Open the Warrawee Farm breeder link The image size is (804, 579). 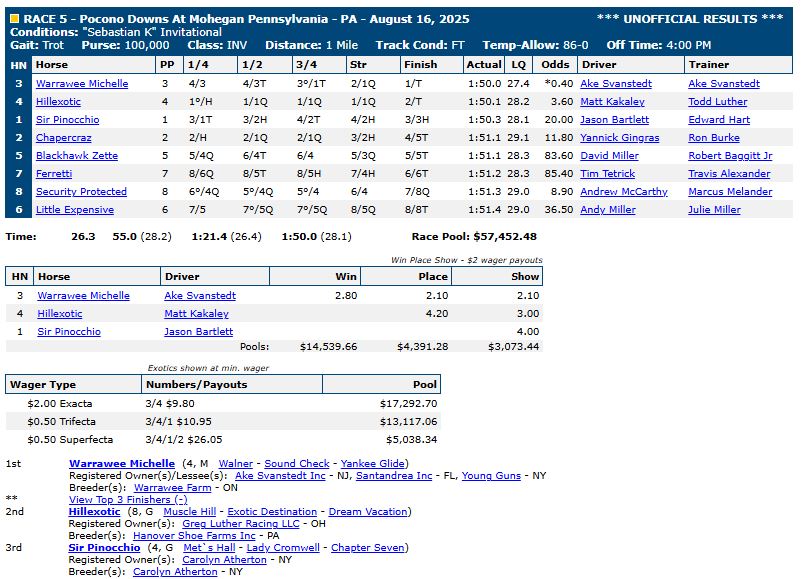tap(174, 488)
